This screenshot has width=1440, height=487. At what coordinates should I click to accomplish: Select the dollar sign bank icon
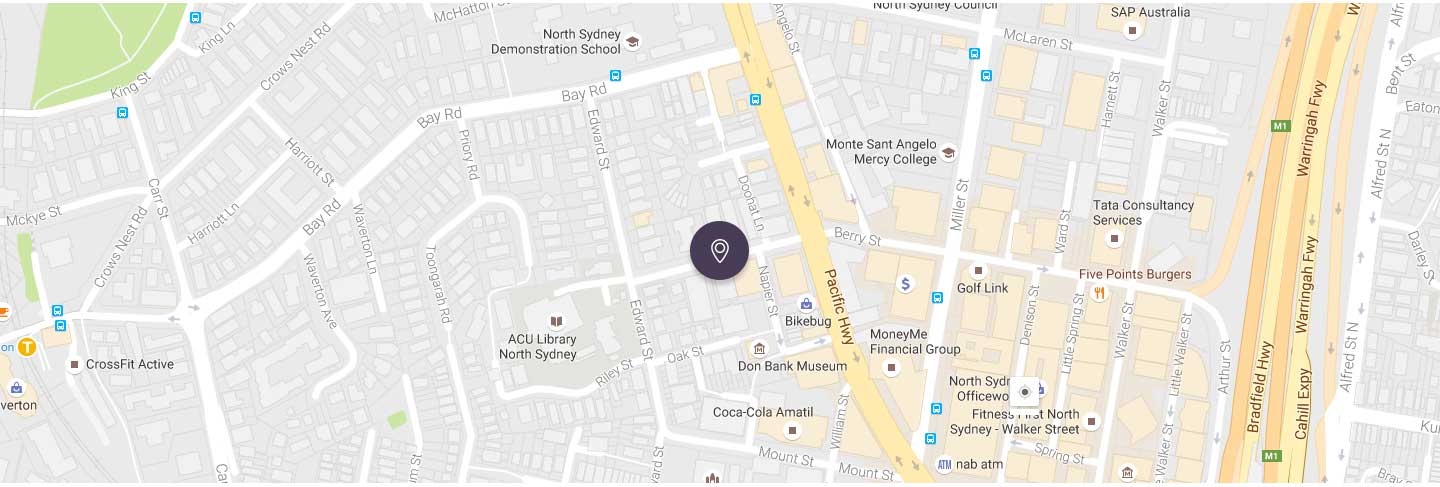coord(905,284)
